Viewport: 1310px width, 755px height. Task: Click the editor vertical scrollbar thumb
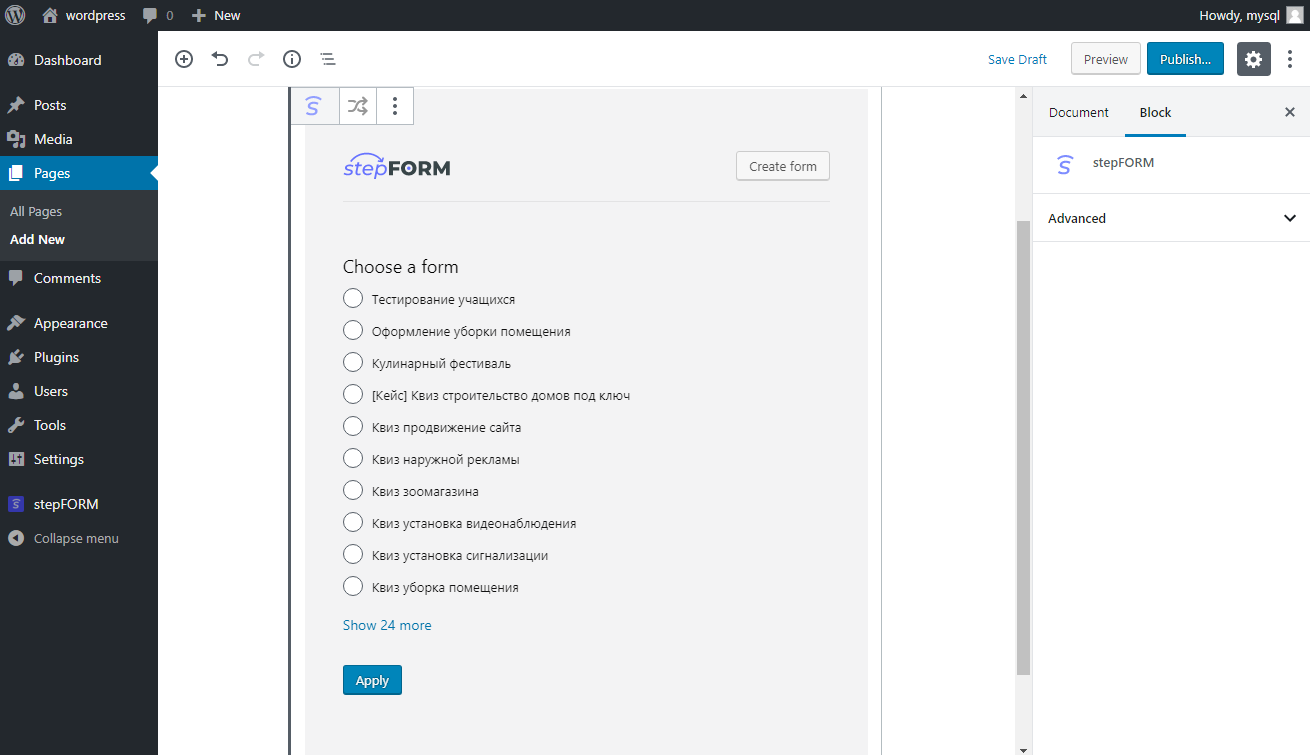[x=1023, y=446]
